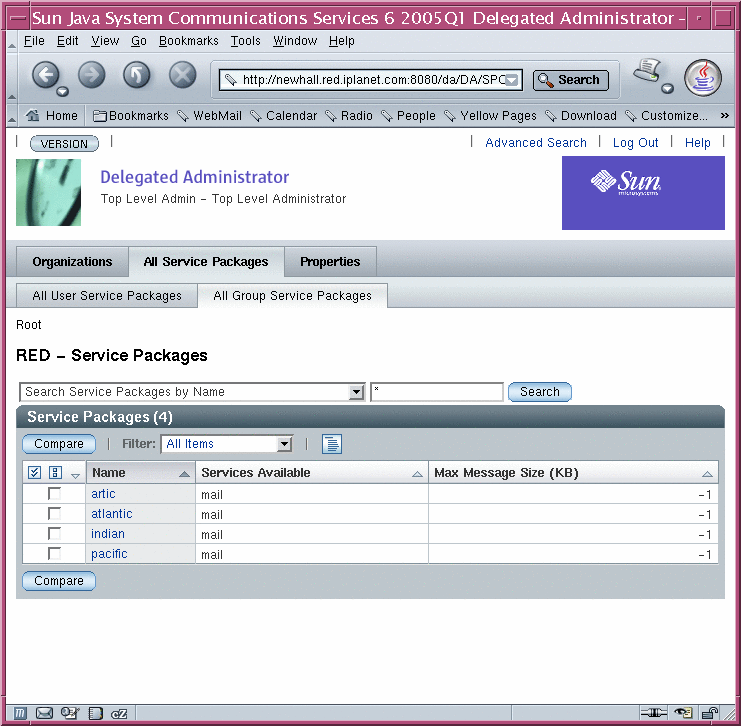The width and height of the screenshot is (741, 726).
Task: Open the Edit menu
Action: pyautogui.click(x=68, y=41)
